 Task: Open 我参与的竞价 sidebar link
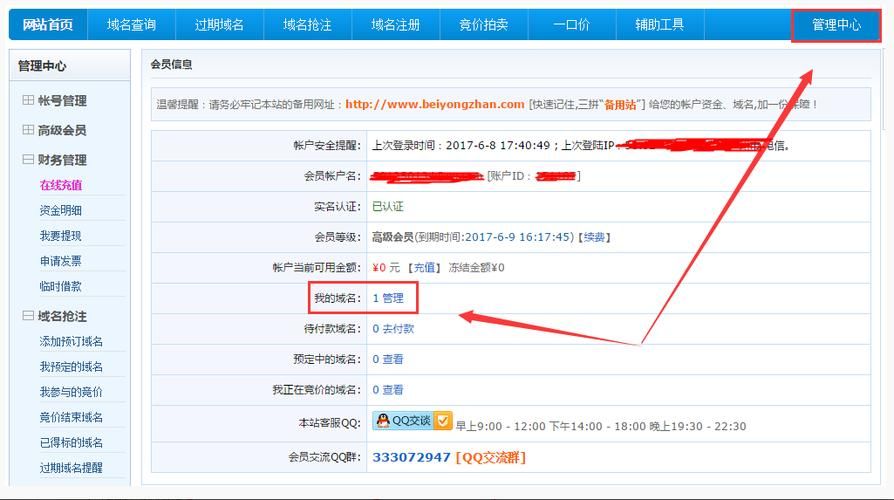click(71, 392)
